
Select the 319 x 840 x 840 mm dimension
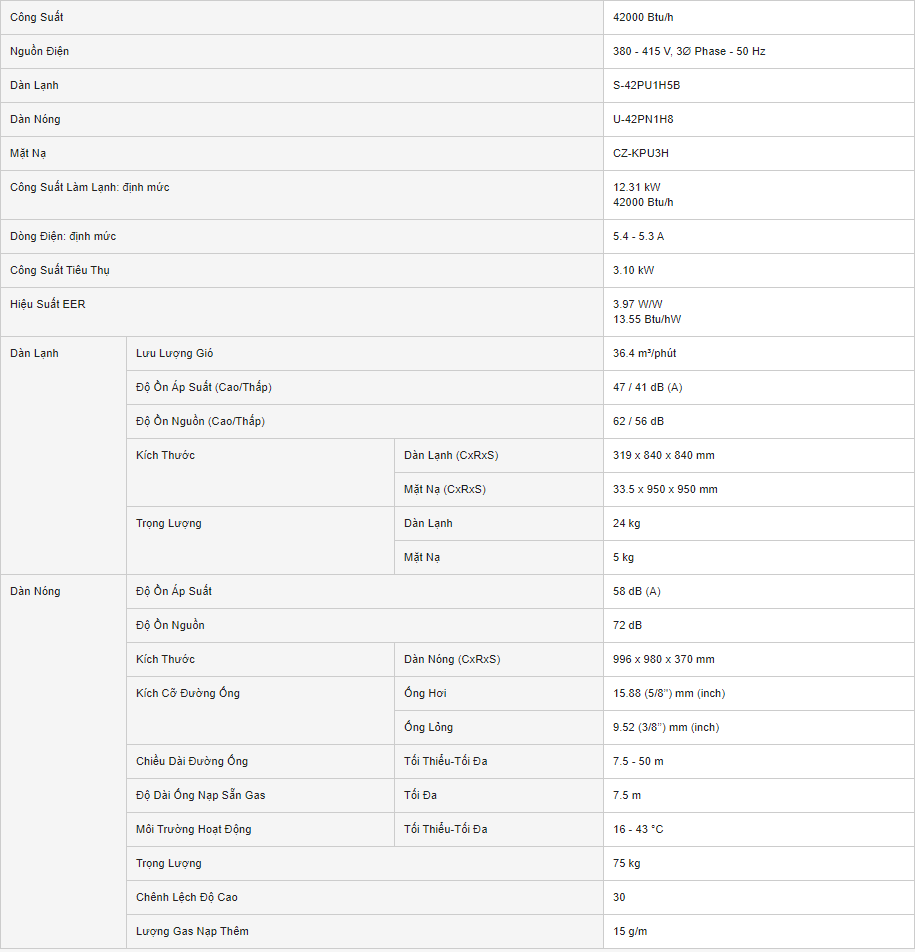click(x=663, y=455)
